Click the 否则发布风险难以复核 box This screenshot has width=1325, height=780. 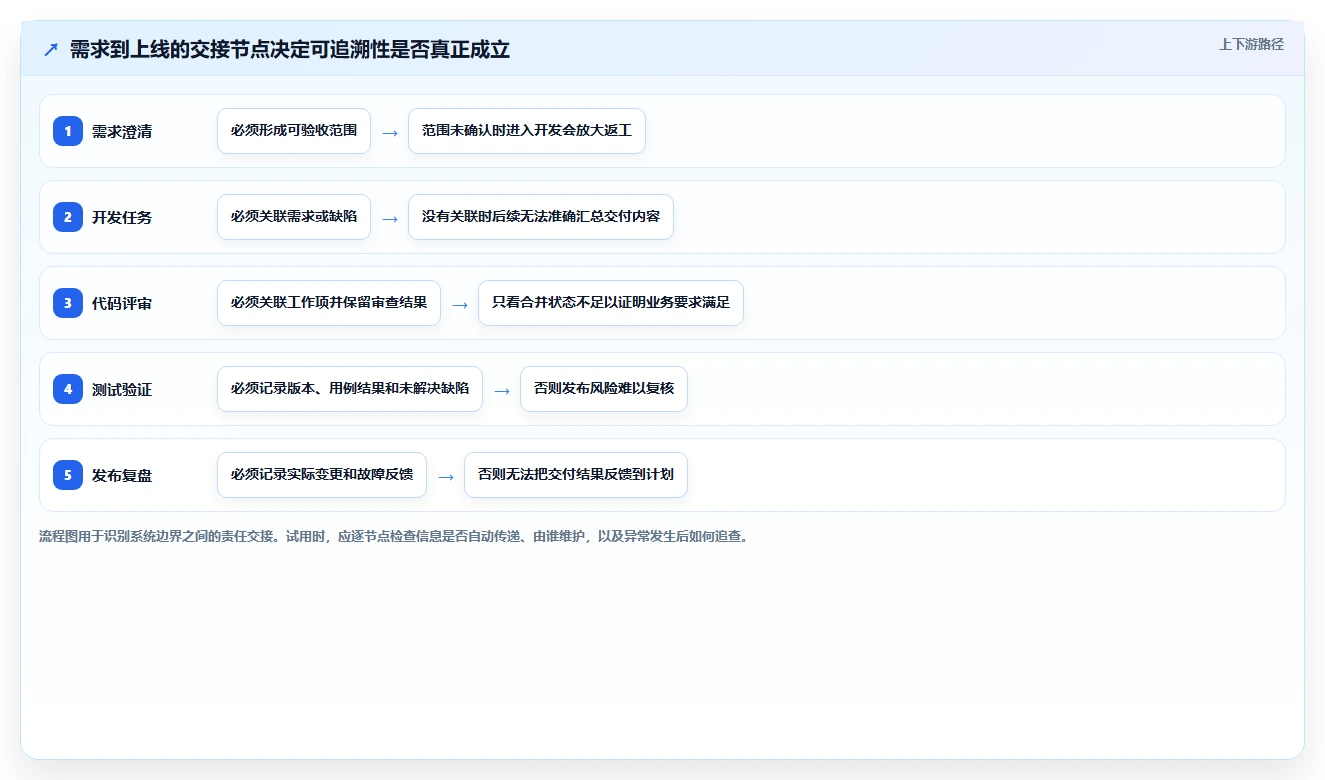(x=604, y=389)
